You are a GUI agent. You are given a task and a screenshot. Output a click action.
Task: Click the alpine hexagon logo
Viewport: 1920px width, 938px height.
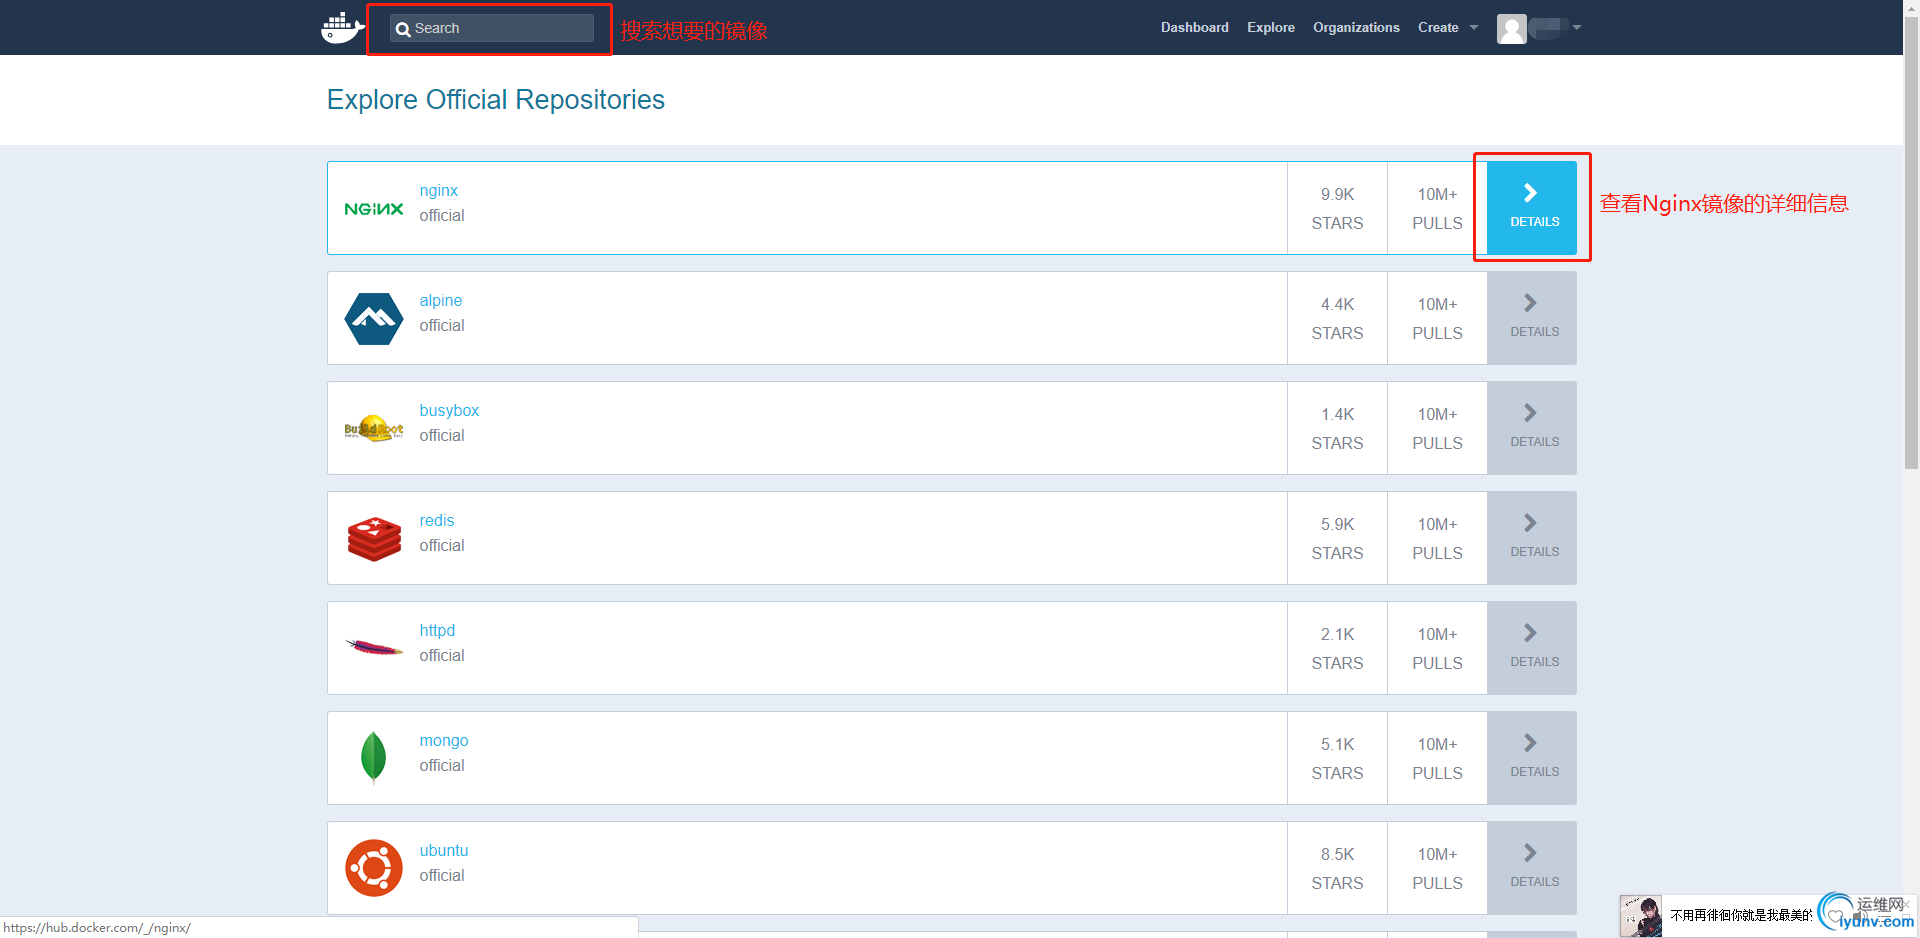click(x=374, y=319)
